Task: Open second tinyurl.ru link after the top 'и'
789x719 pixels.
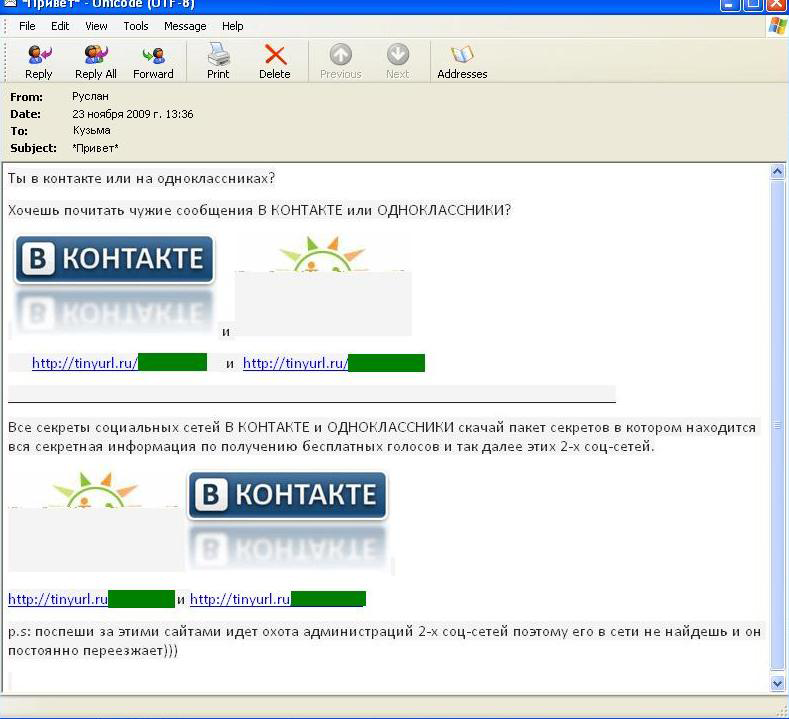Action: coord(334,363)
